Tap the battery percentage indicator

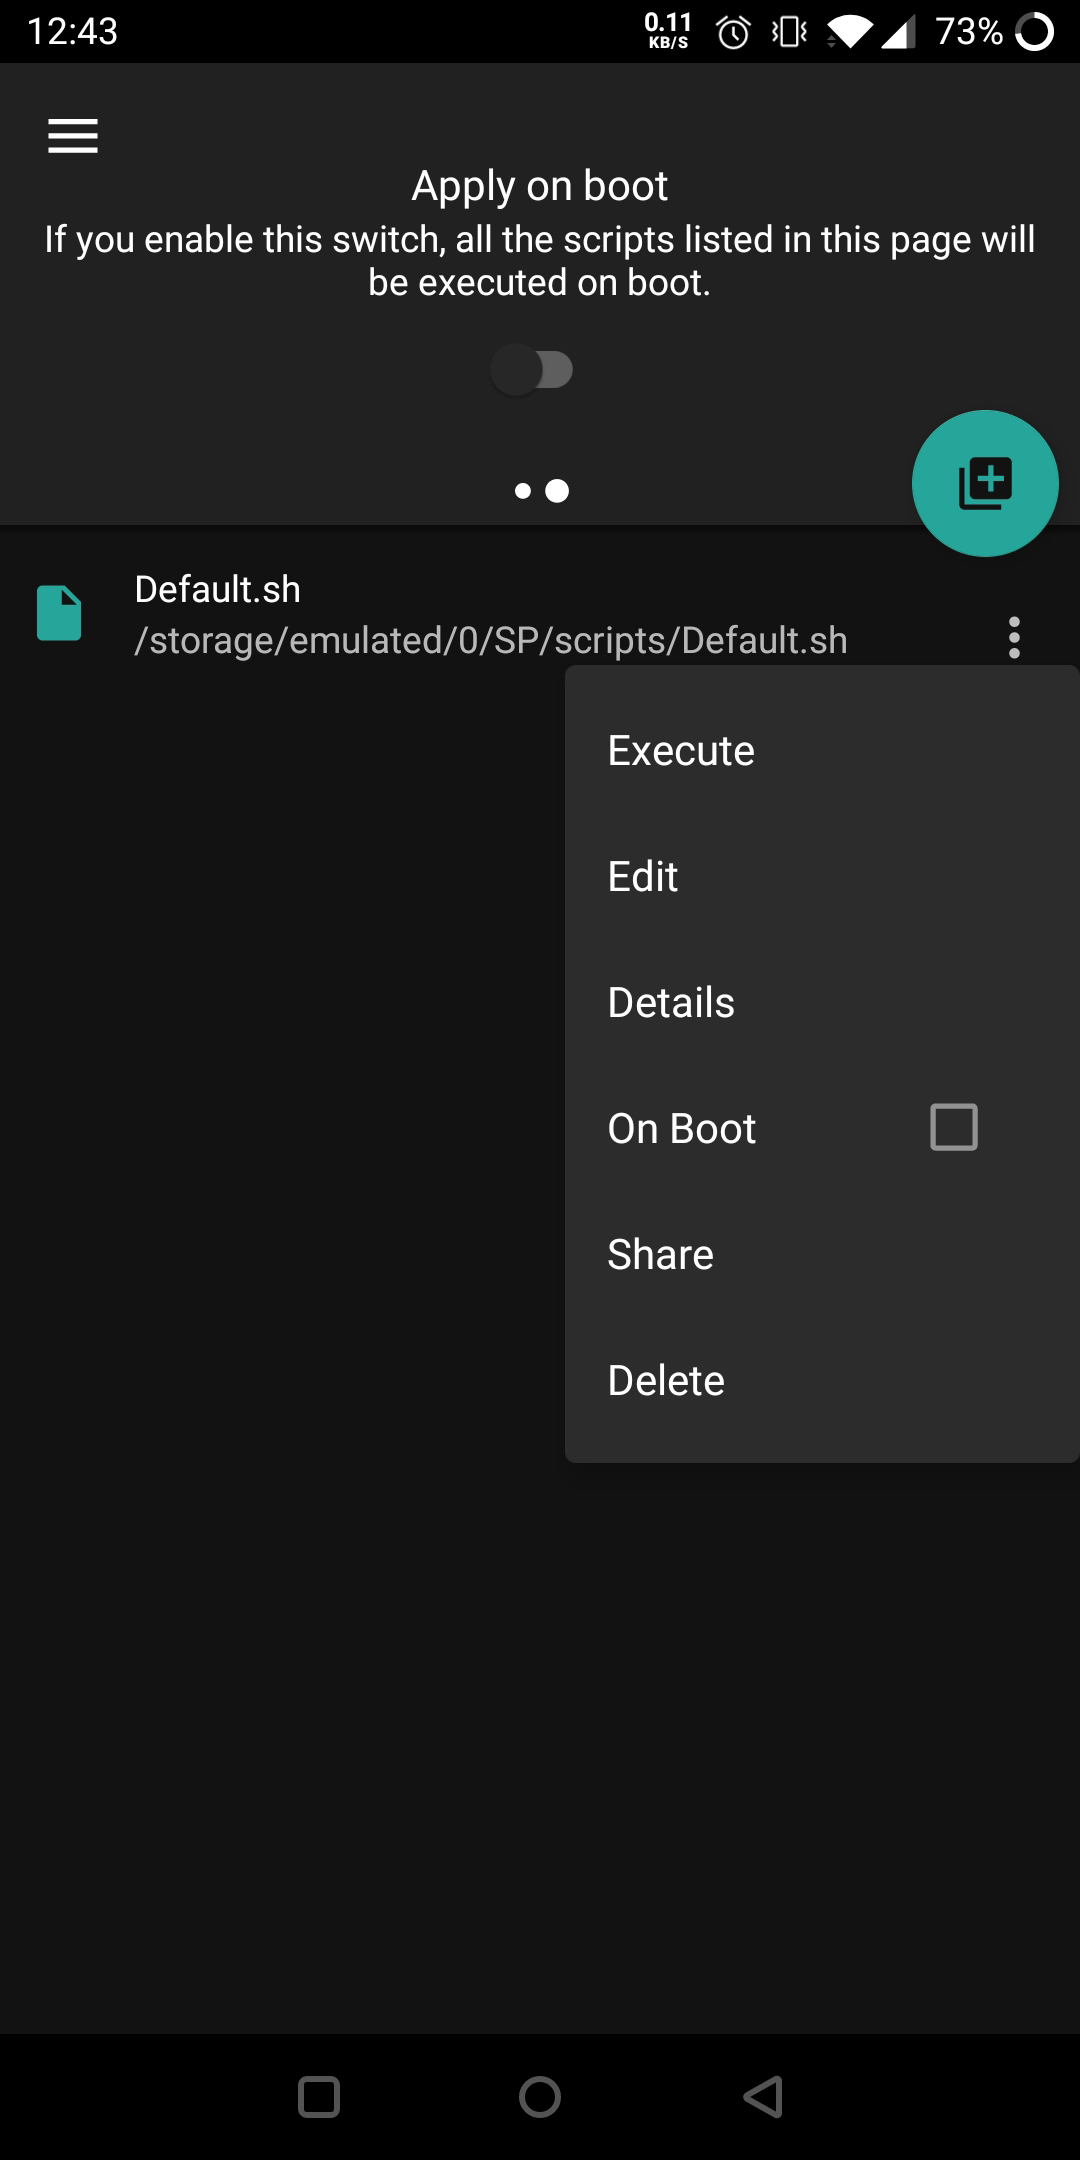pos(968,32)
